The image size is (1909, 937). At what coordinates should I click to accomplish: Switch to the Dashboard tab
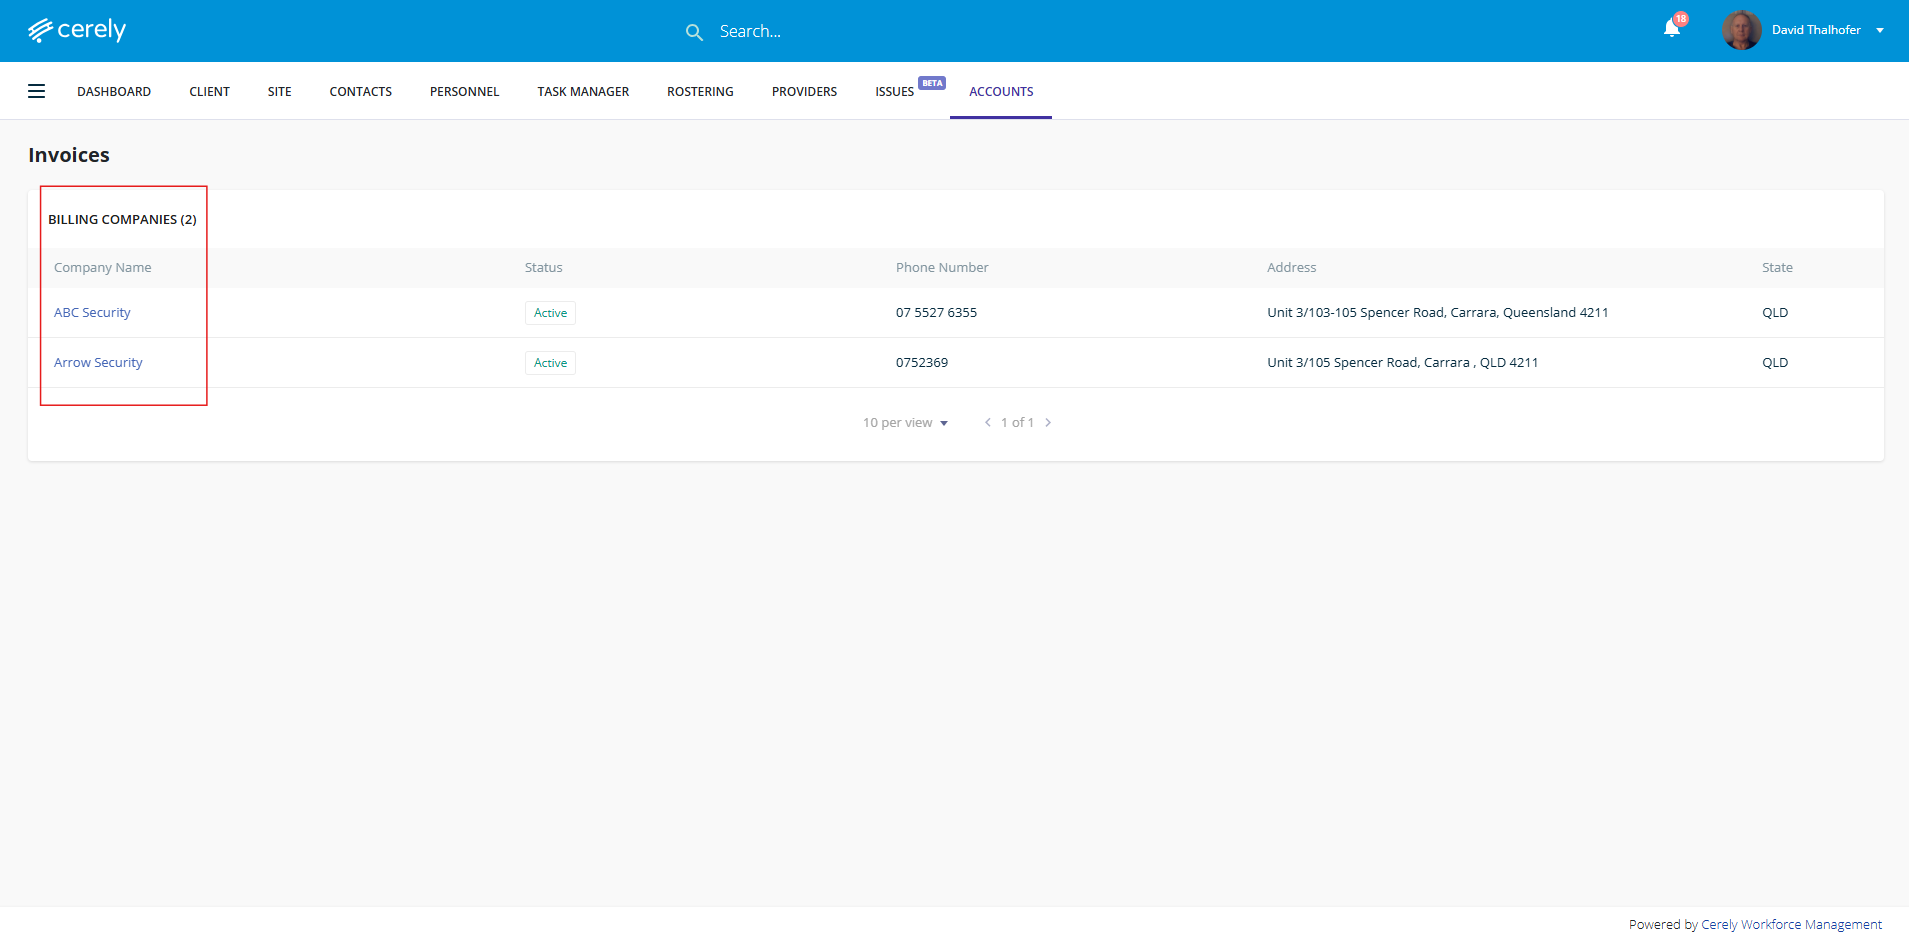click(x=114, y=91)
